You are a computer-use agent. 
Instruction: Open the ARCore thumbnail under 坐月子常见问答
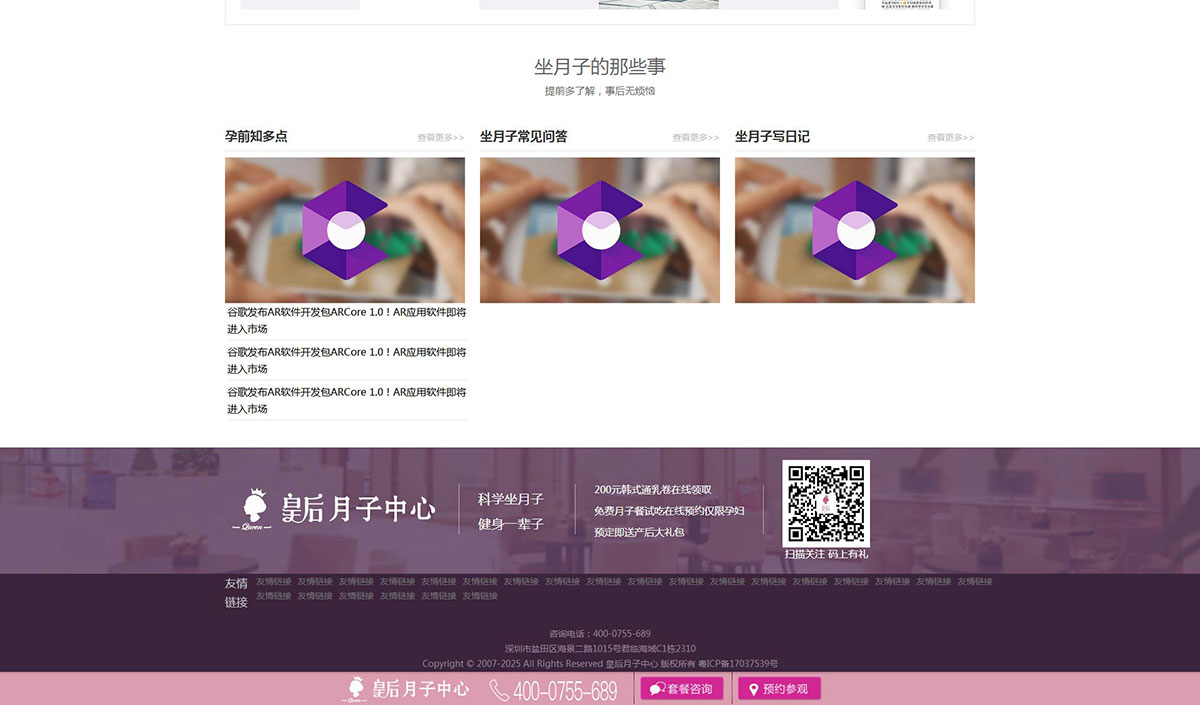point(600,230)
